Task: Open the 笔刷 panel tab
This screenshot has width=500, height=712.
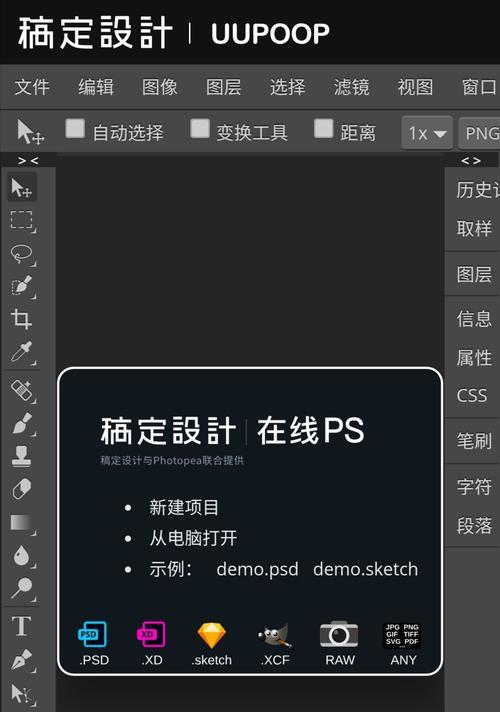Action: point(474,440)
